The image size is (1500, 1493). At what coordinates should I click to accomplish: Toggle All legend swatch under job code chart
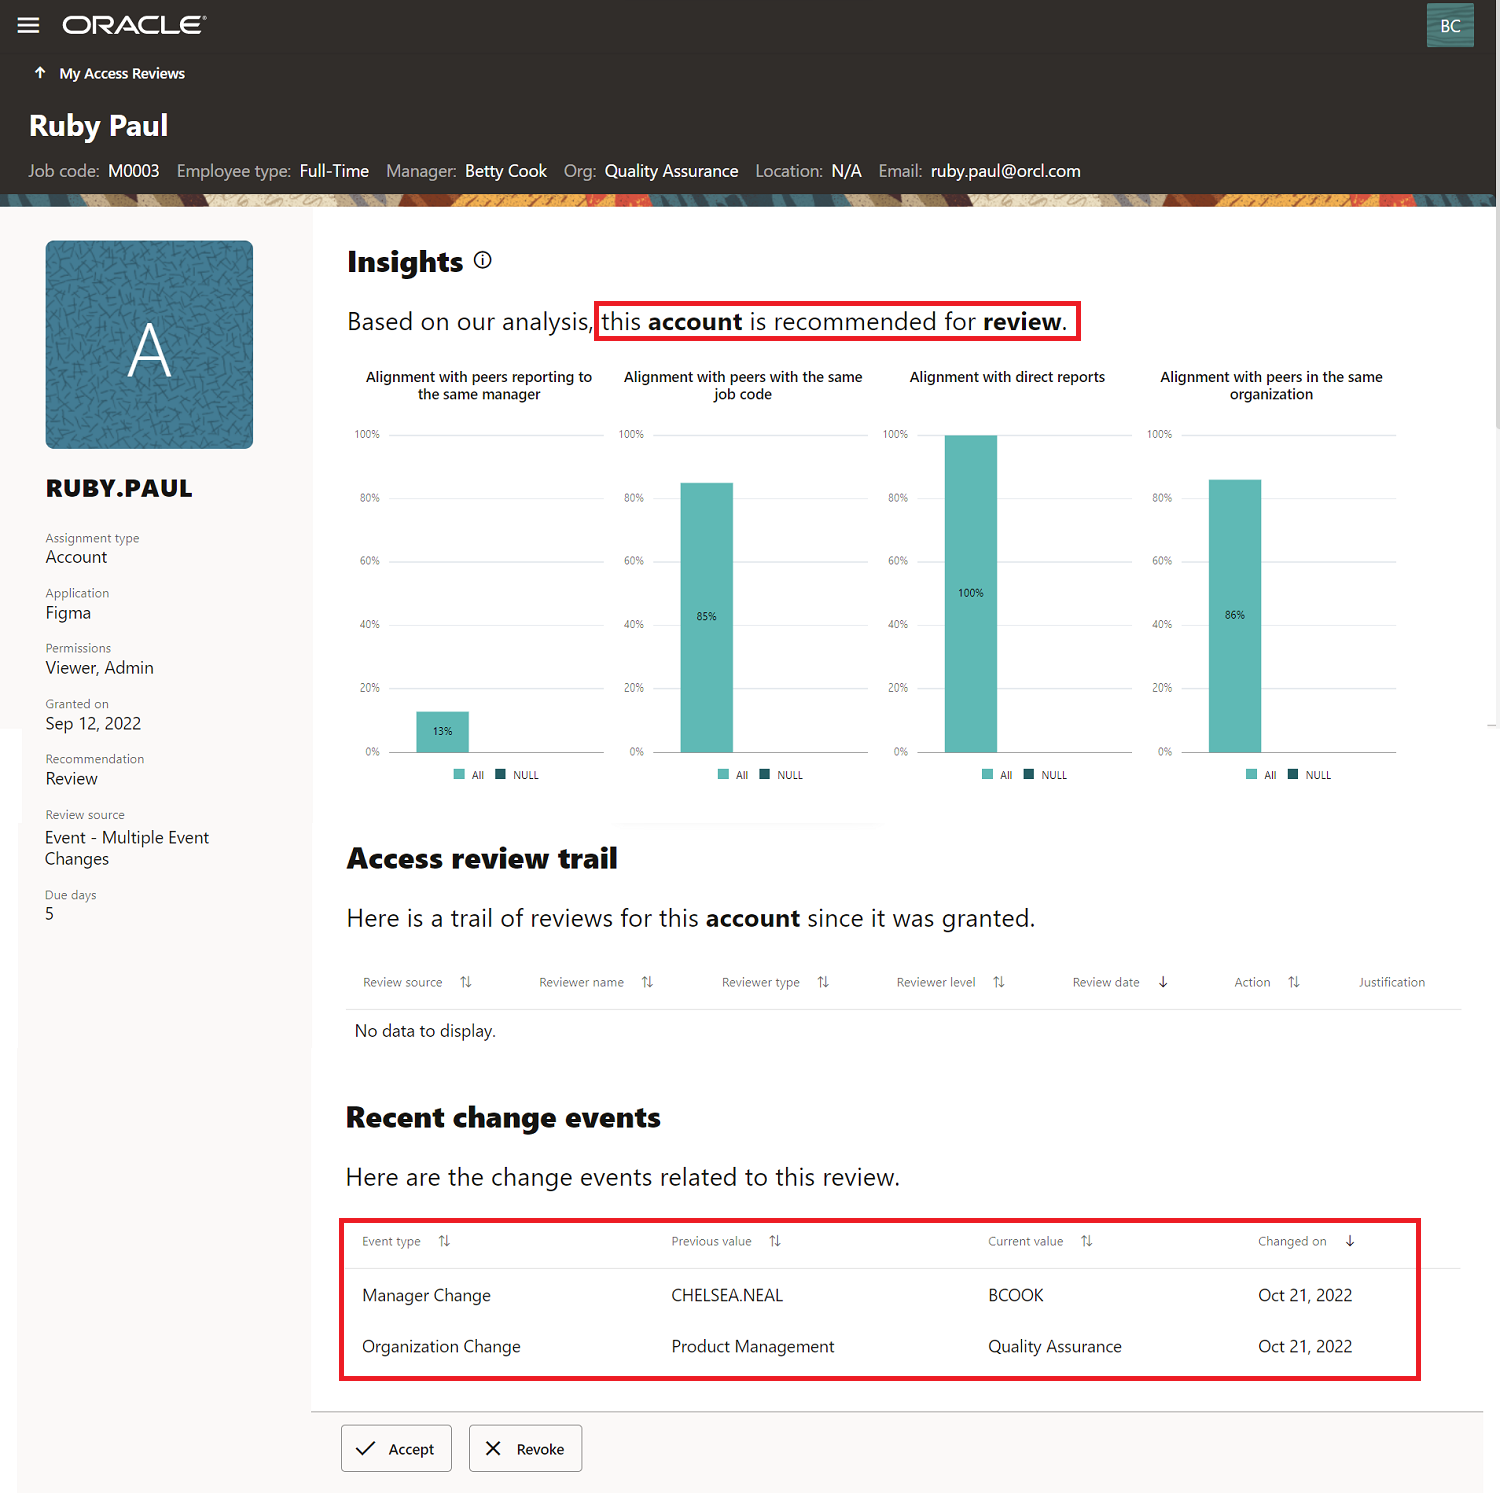click(x=723, y=774)
